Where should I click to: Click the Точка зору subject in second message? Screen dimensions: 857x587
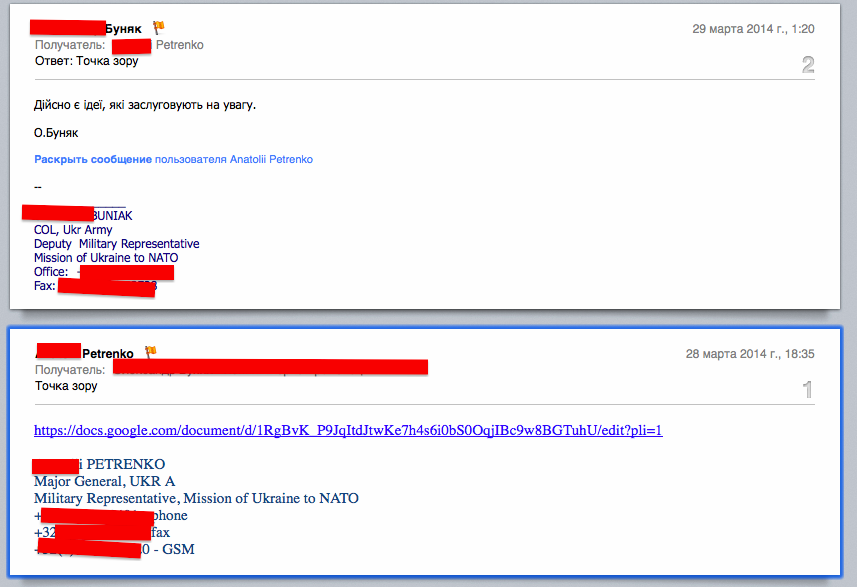click(66, 386)
